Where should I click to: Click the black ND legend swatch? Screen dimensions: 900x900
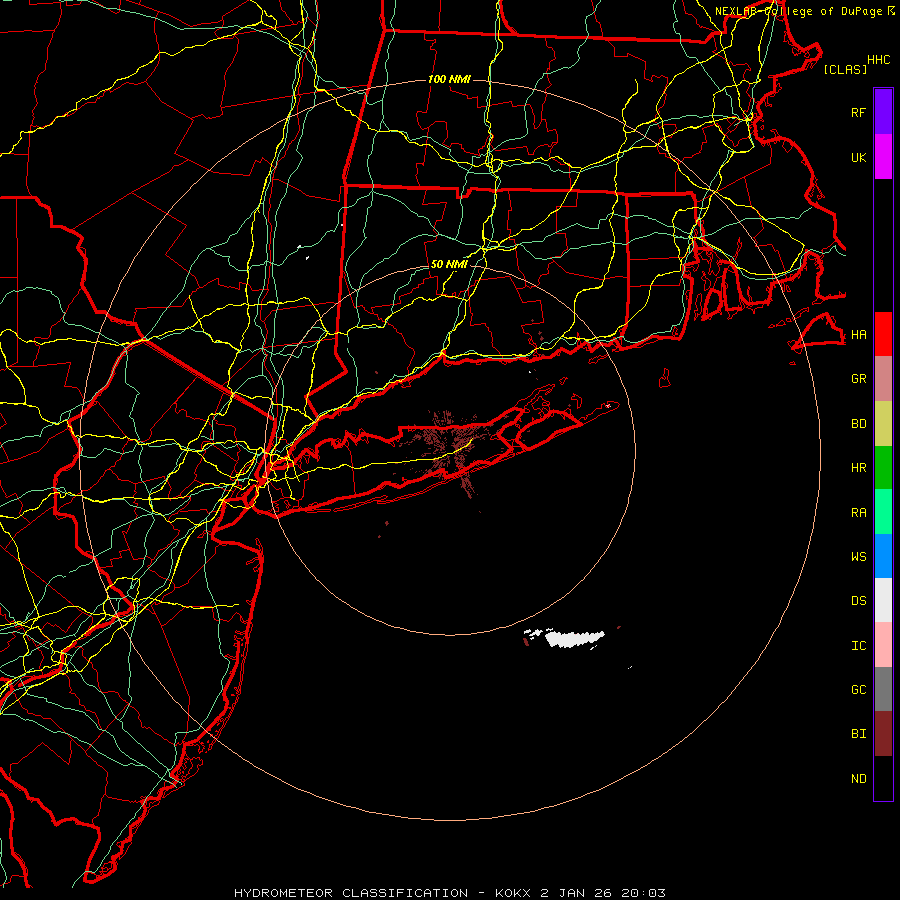[x=883, y=778]
